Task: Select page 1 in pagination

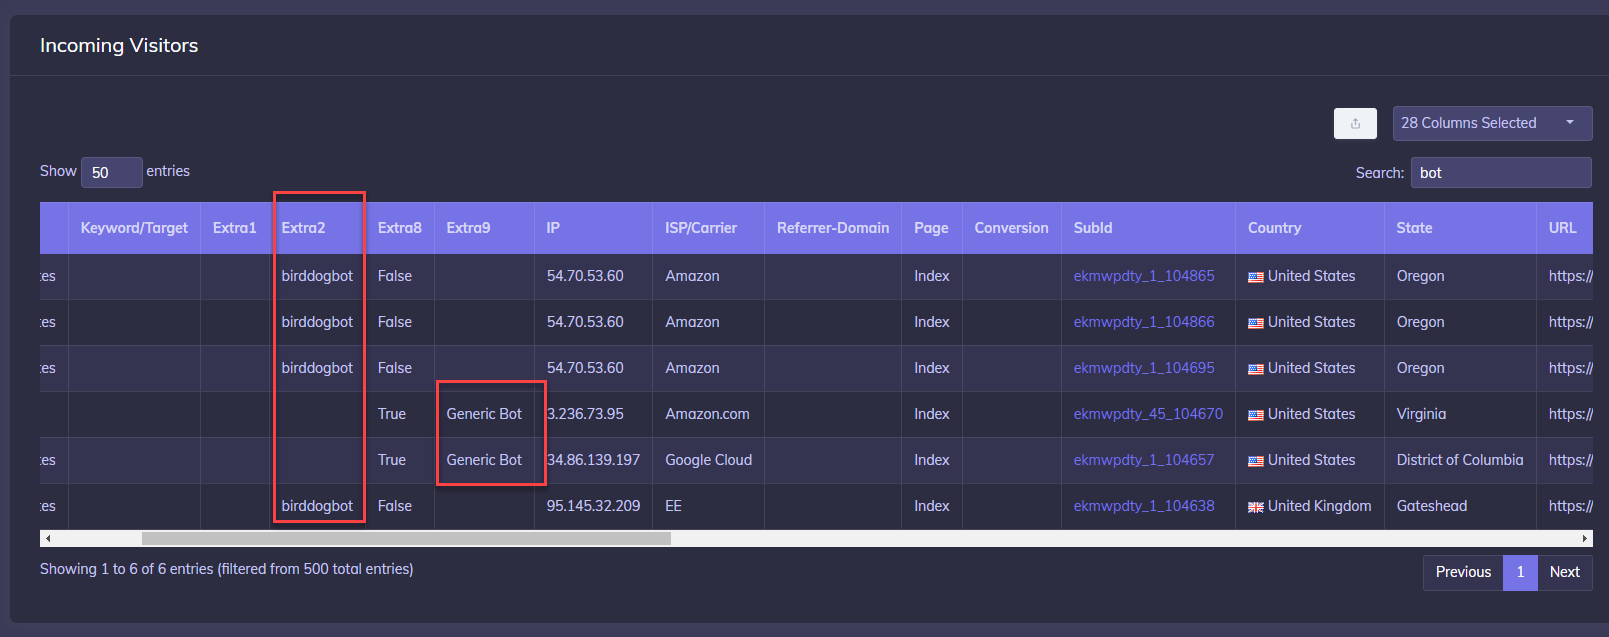Action: 1520,572
